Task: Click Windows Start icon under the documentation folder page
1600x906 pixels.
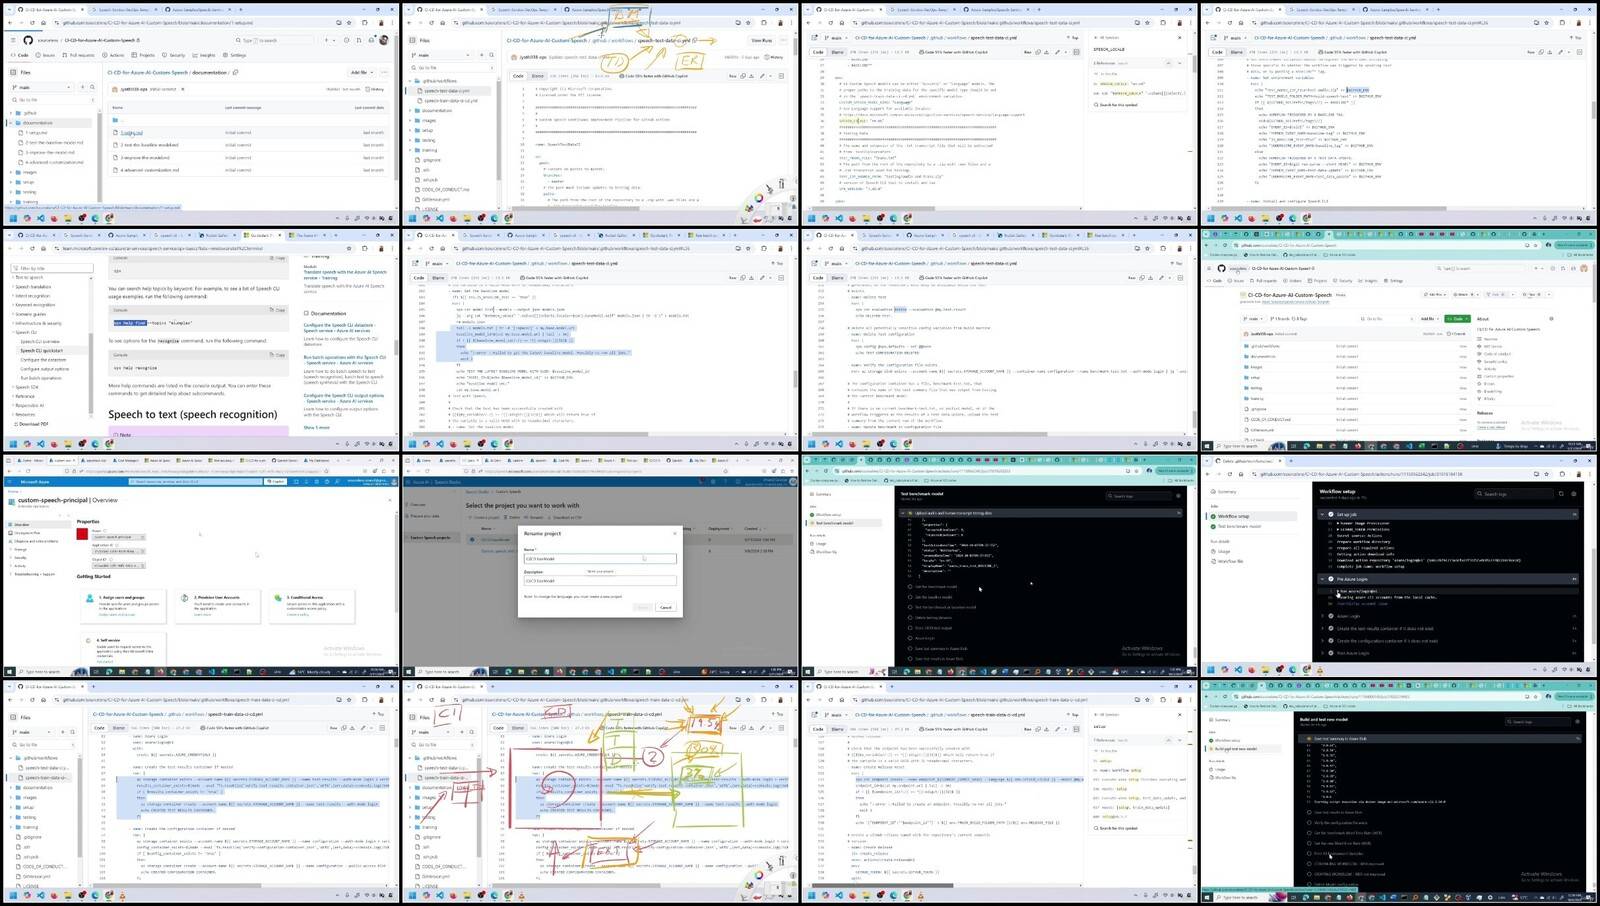Action: pyautogui.click(x=13, y=218)
